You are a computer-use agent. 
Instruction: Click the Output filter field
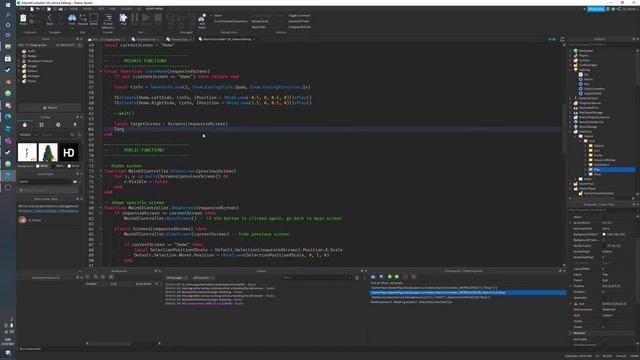click(x=317, y=278)
